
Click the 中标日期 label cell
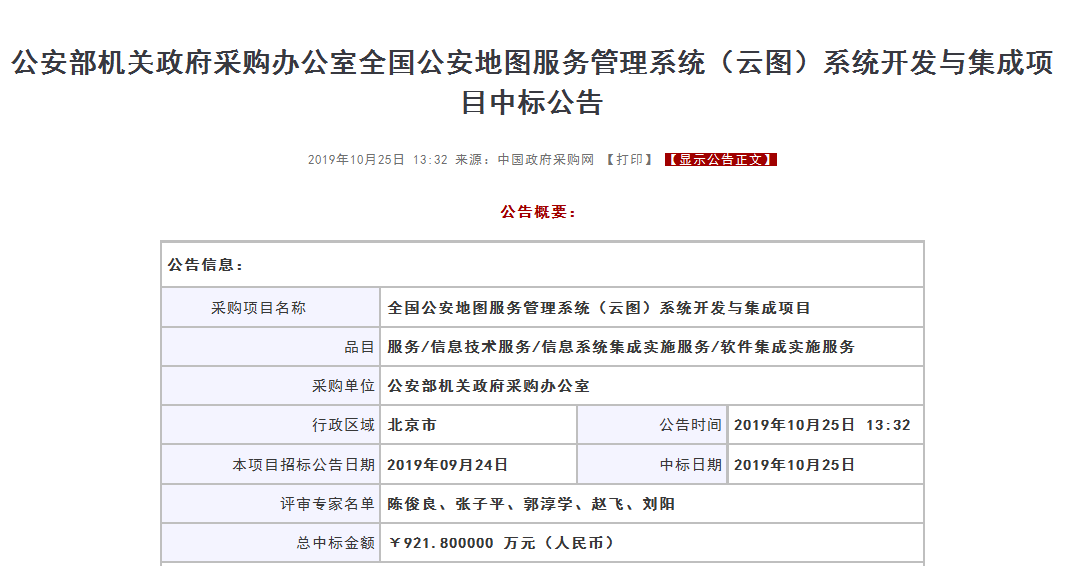[652, 465]
